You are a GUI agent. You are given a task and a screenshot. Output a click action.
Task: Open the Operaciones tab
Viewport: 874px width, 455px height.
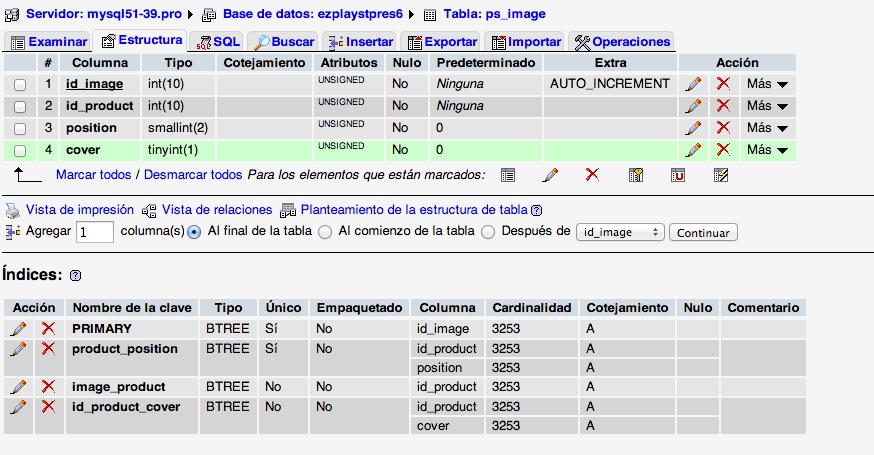coord(621,42)
